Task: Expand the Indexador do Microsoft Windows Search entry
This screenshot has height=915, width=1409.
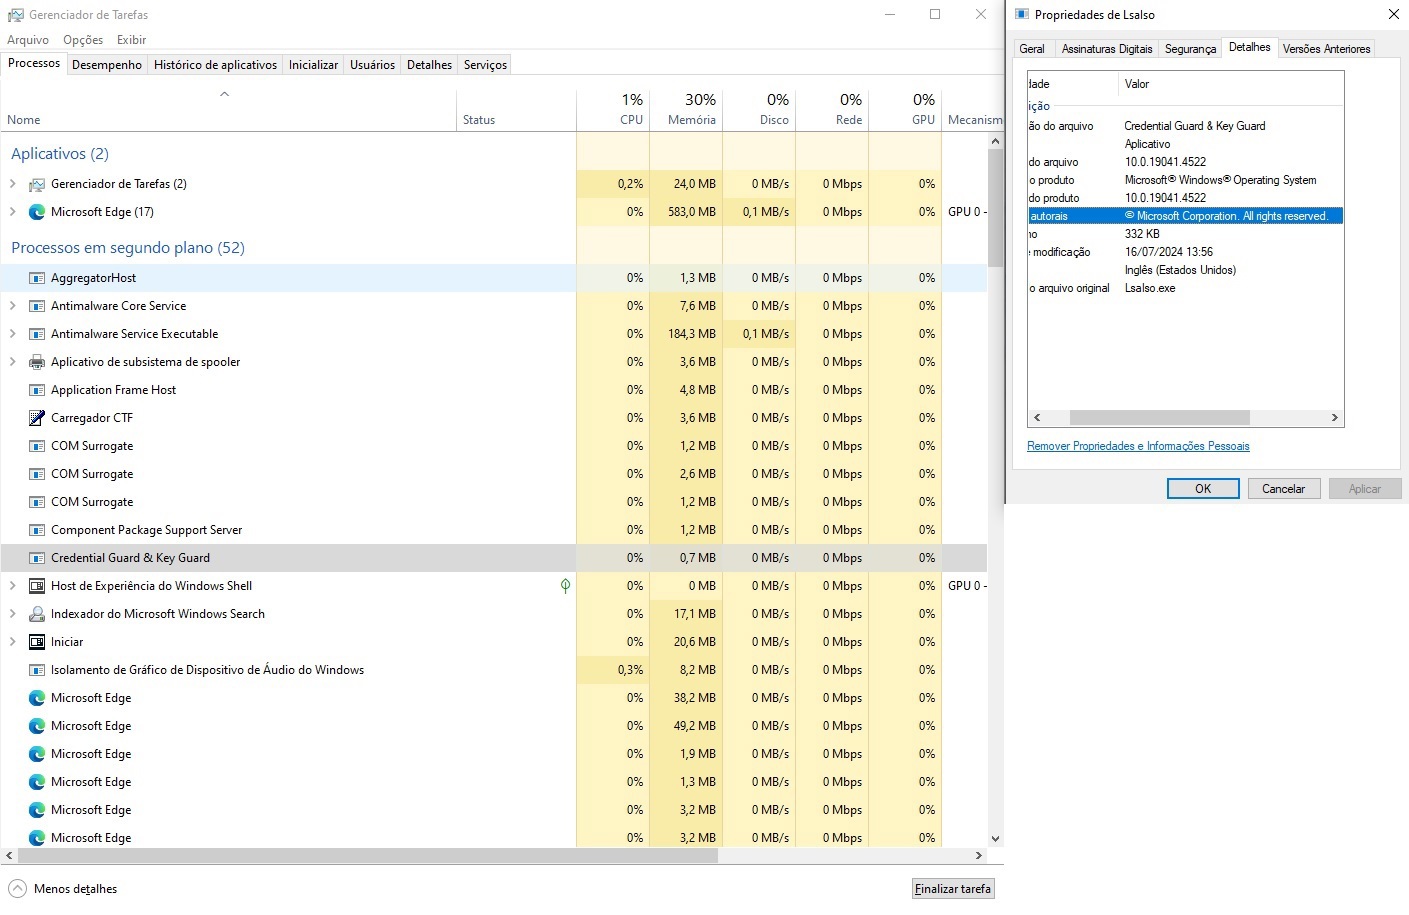Action: point(12,614)
